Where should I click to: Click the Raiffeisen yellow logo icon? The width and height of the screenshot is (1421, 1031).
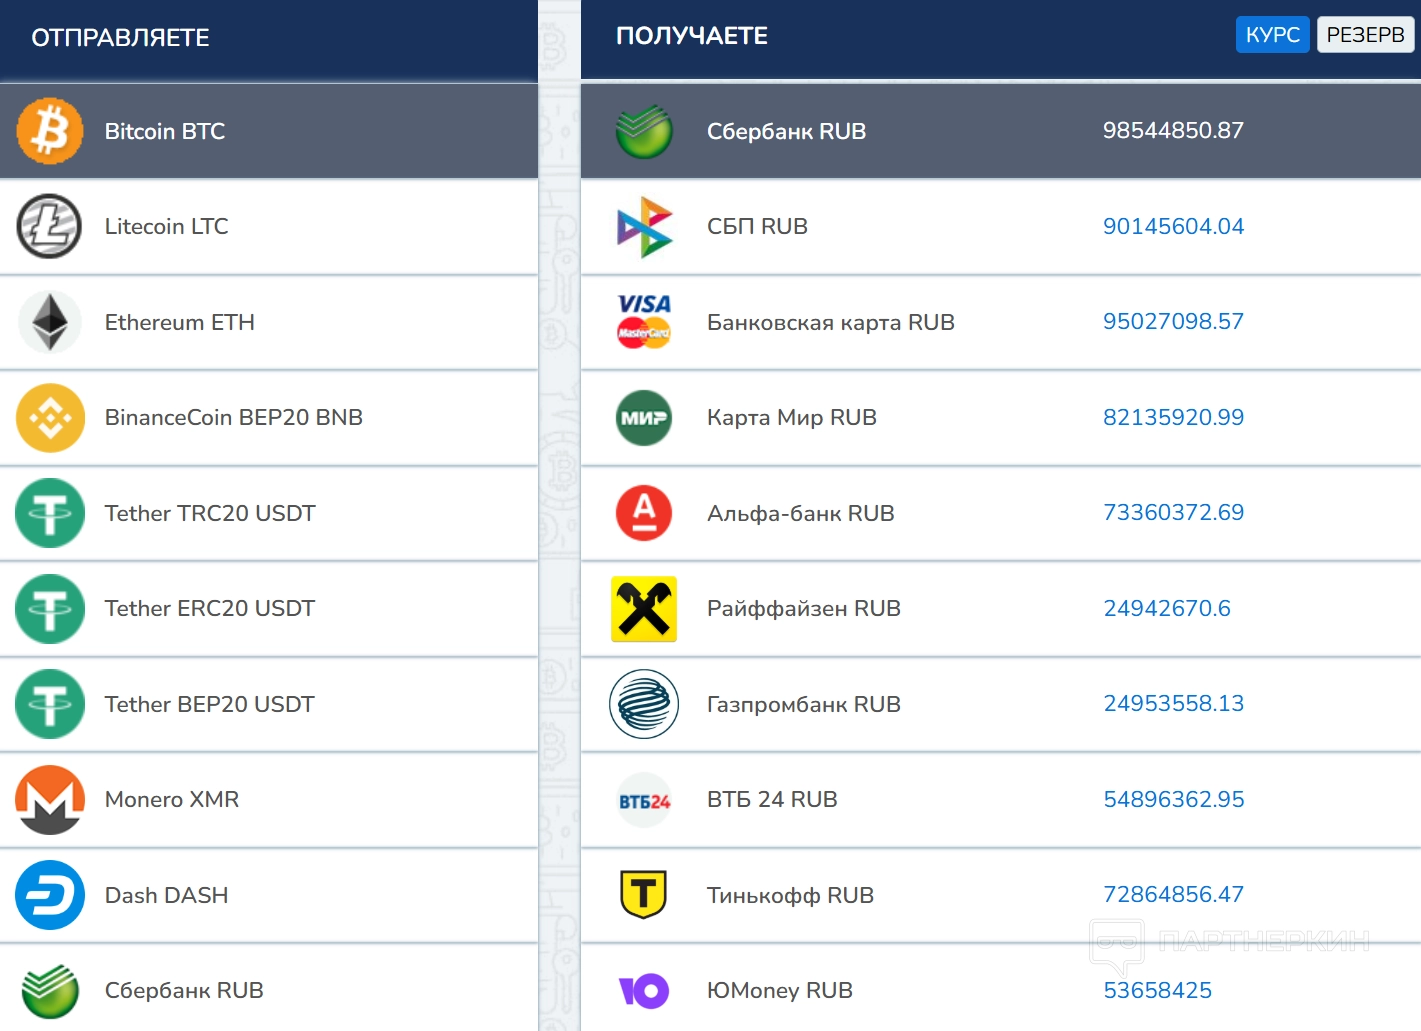644,609
